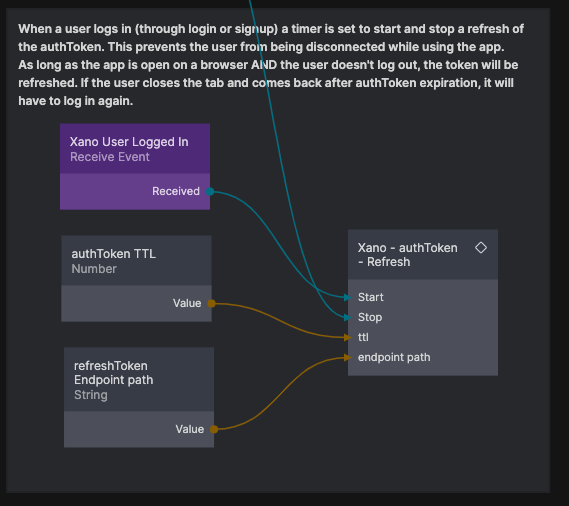Click the Received output label

point(176,191)
